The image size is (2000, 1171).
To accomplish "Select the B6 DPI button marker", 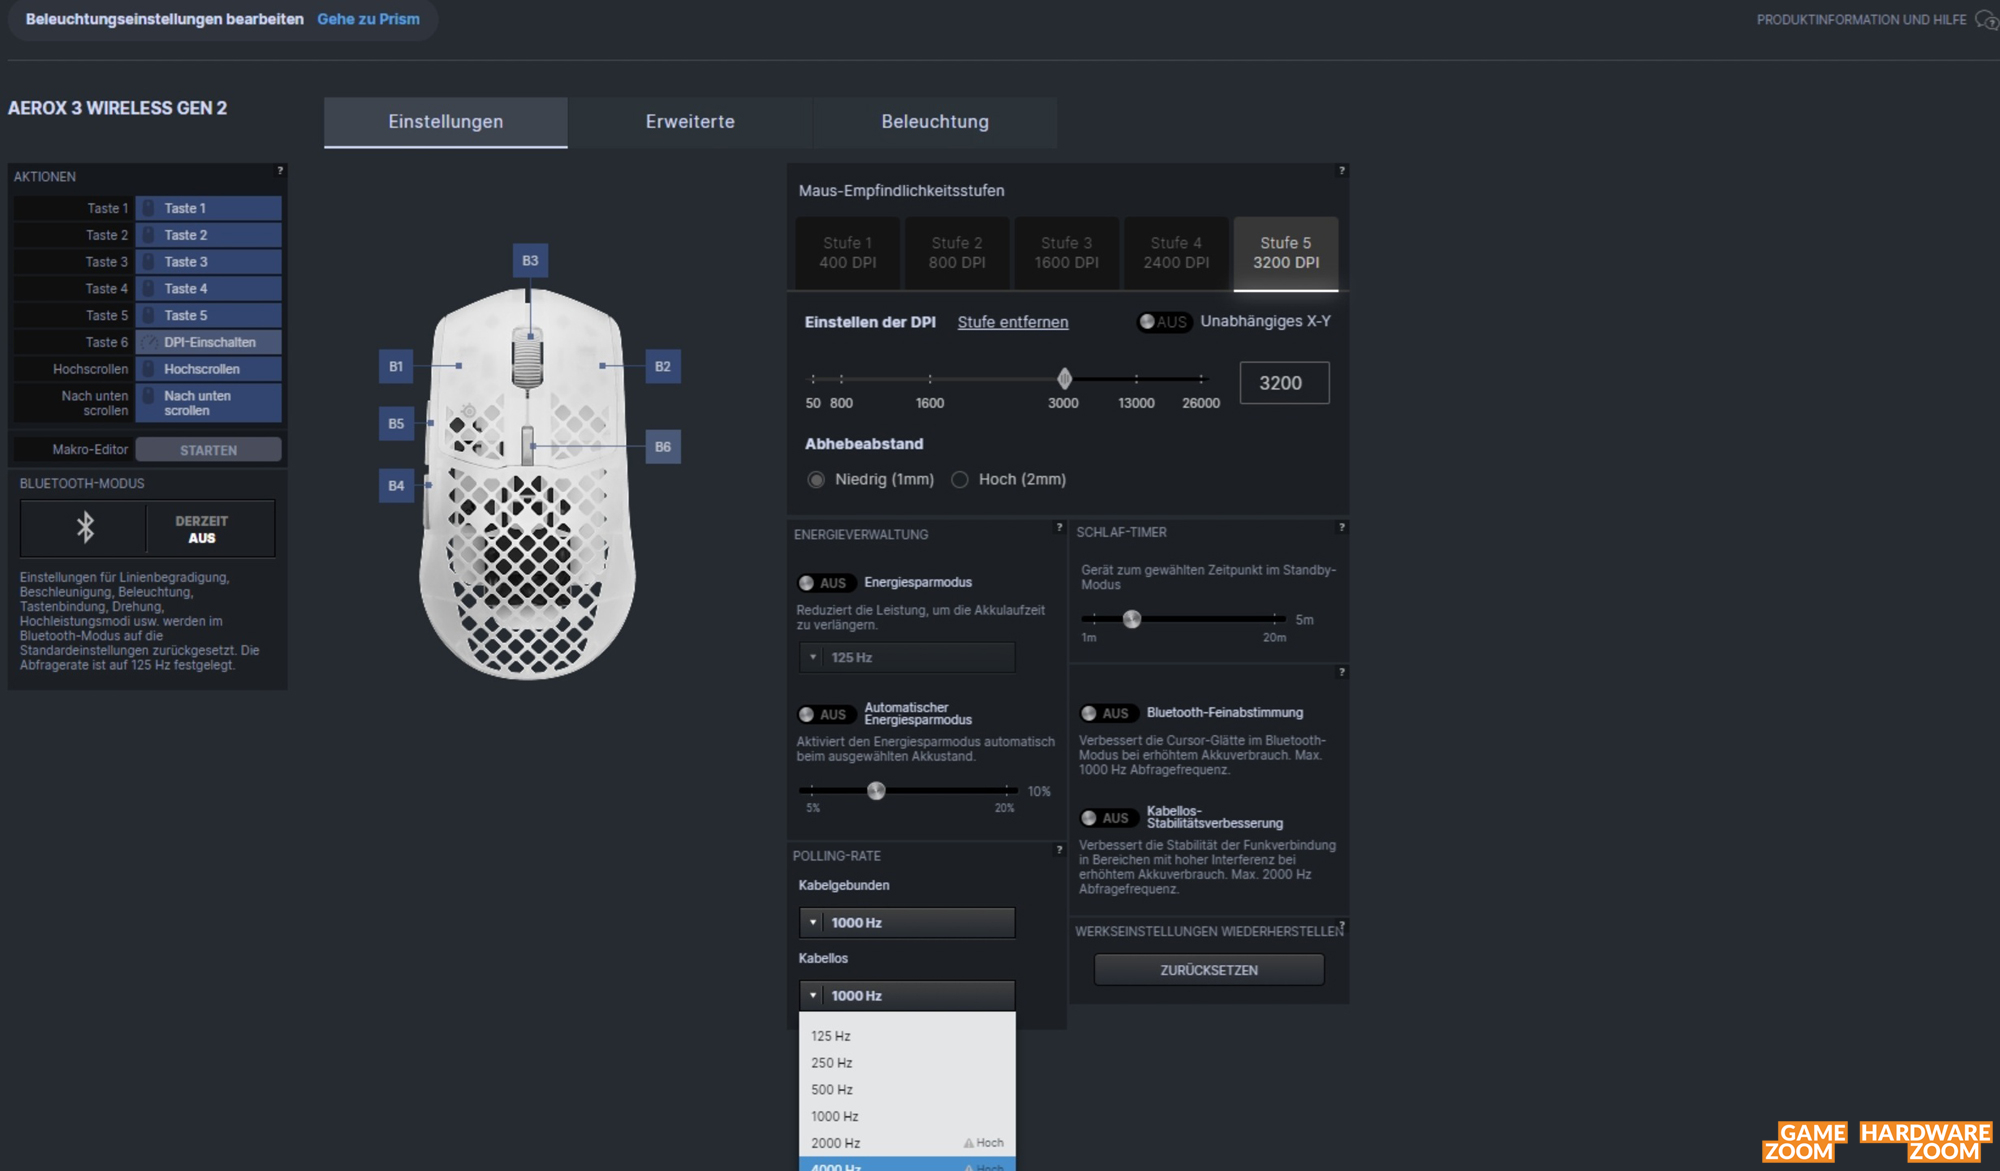I will [663, 447].
